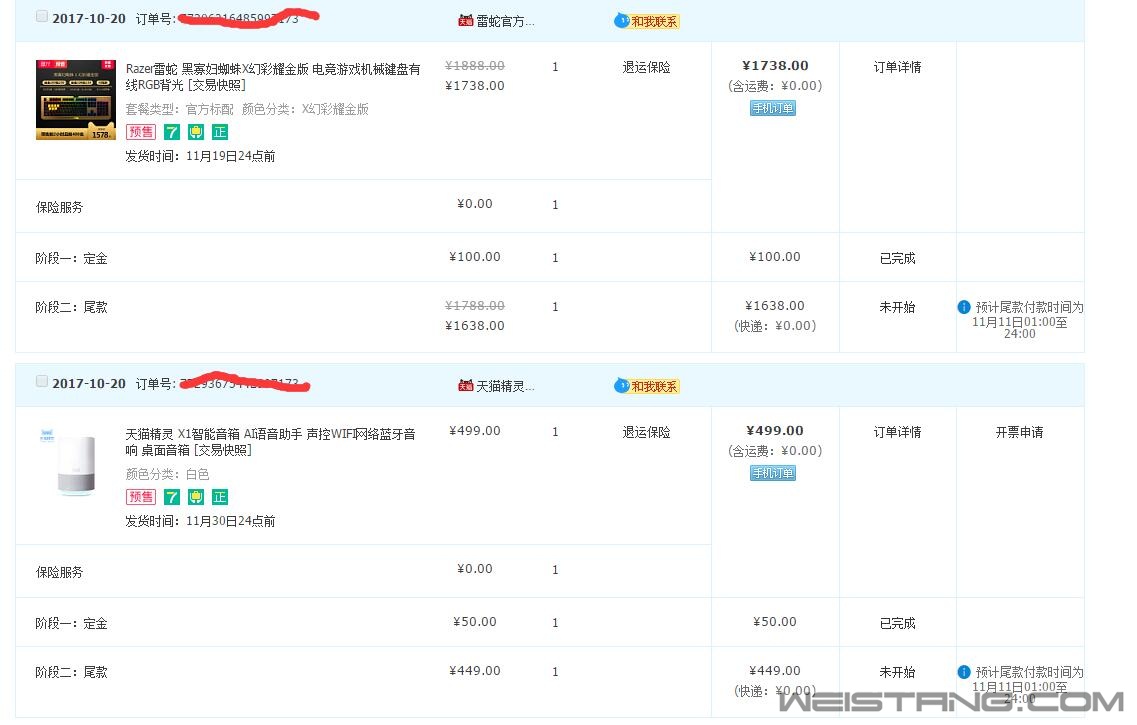Open 订单详情 for the ¥499.00 order
1137x725 pixels.
pyautogui.click(x=897, y=432)
